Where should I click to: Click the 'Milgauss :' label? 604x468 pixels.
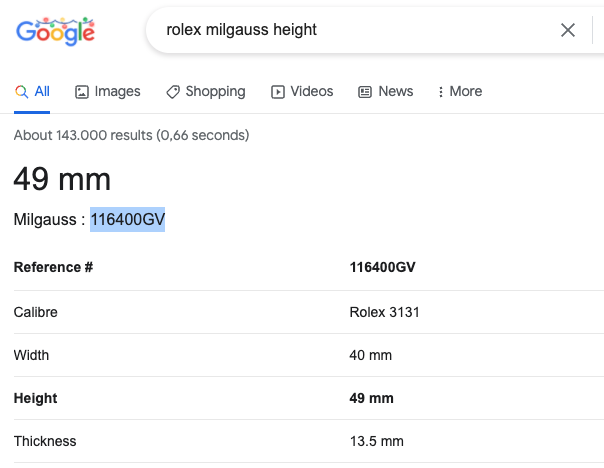click(x=49, y=220)
